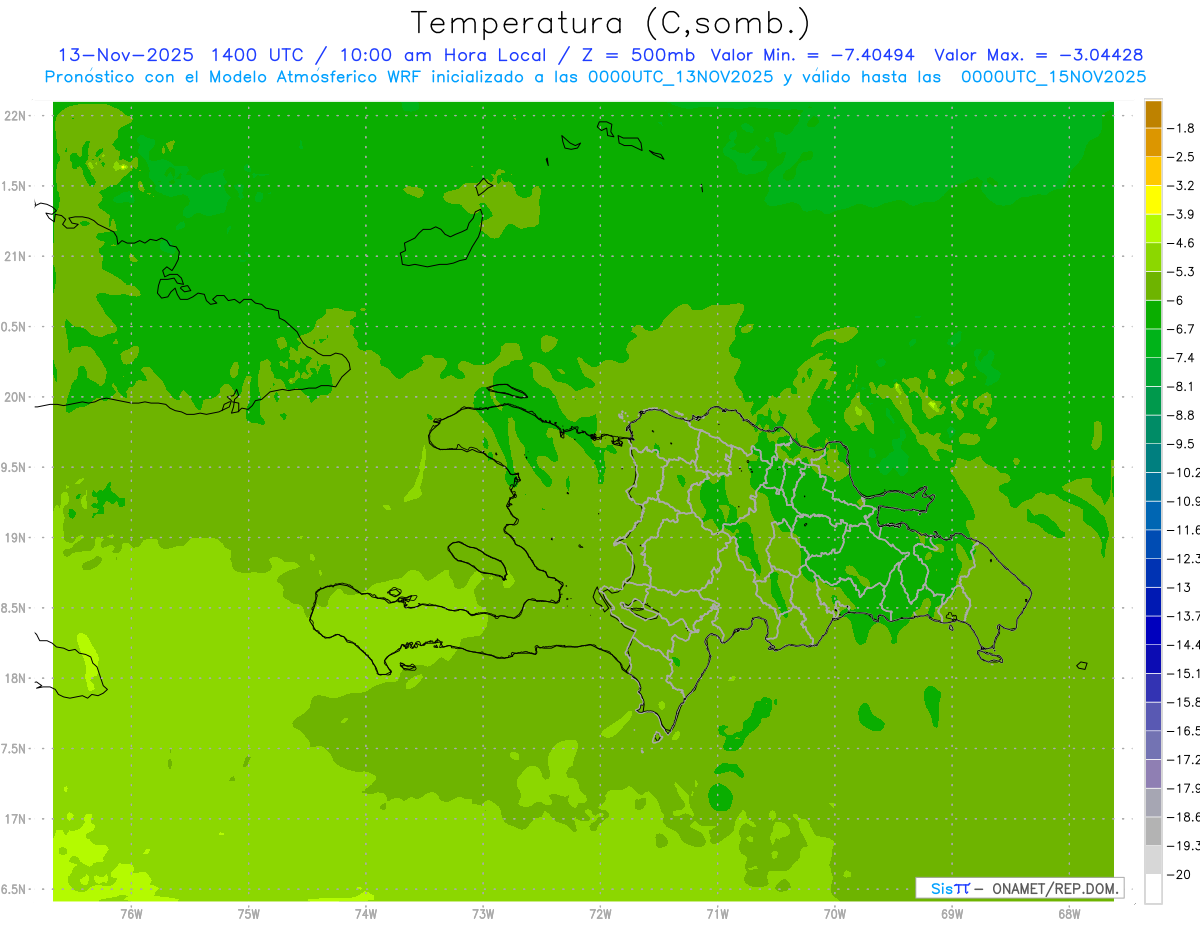Select the white bottom colorbar segment

click(x=1153, y=889)
